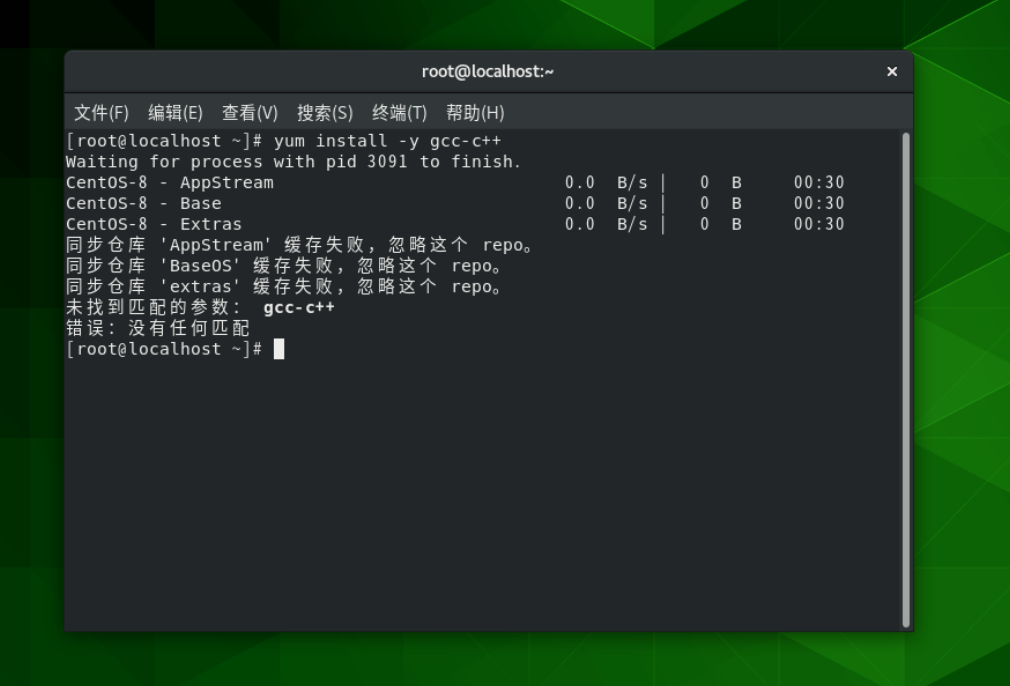Click the 'CentOS-8 - Extras' line
Image resolution: width=1010 pixels, height=686 pixels.
click(455, 224)
